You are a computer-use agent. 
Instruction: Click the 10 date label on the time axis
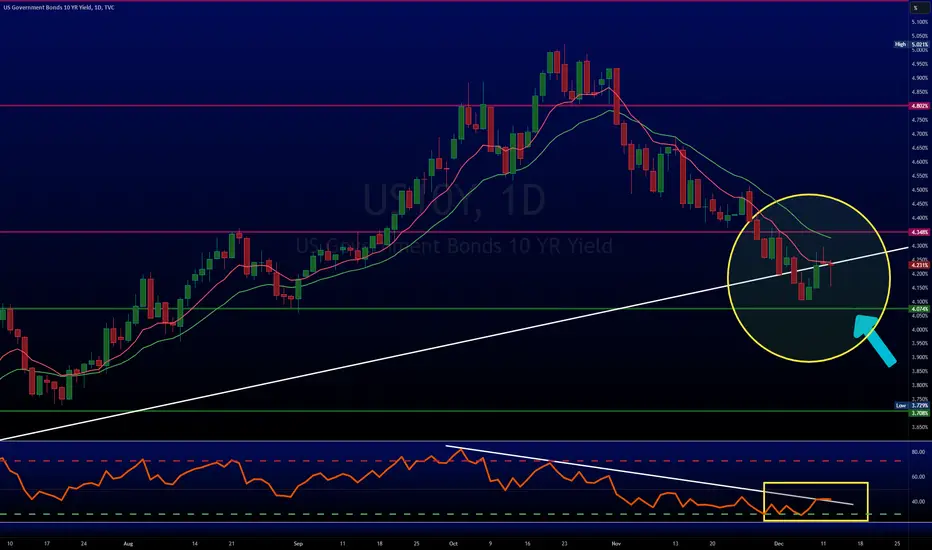[x=10, y=543]
